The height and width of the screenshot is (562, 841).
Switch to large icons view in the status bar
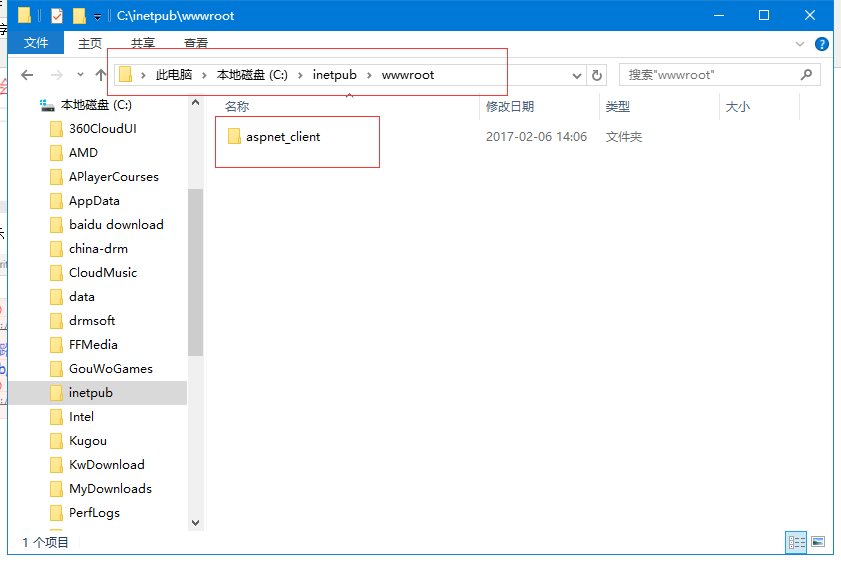[818, 542]
